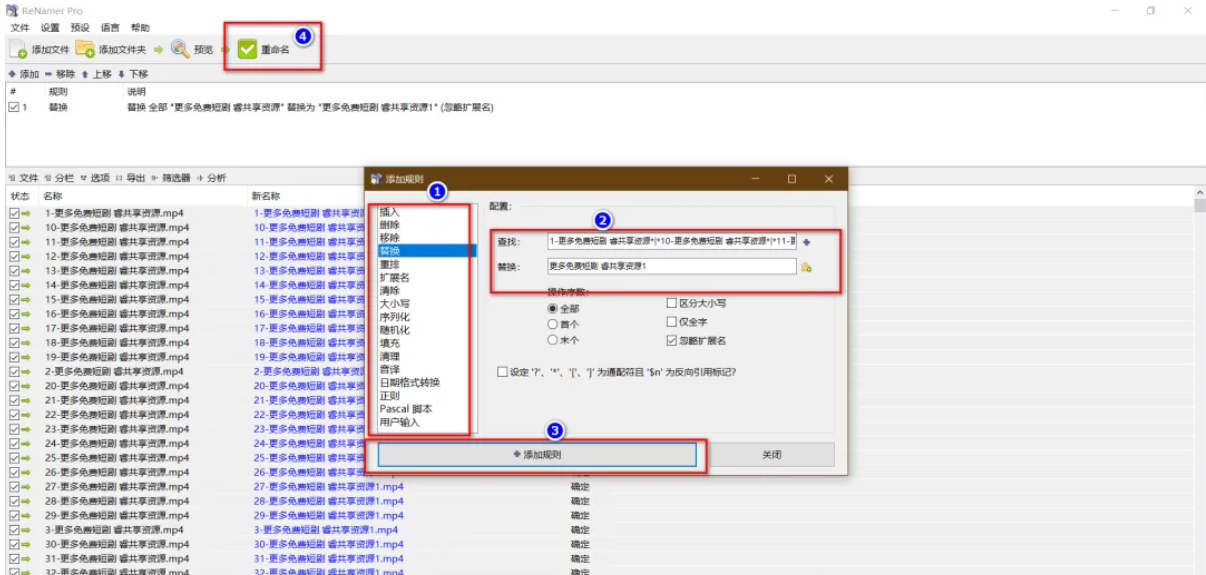The image size is (1206, 575).
Task: Click into the 查找 input field
Action: pyautogui.click(x=672, y=242)
